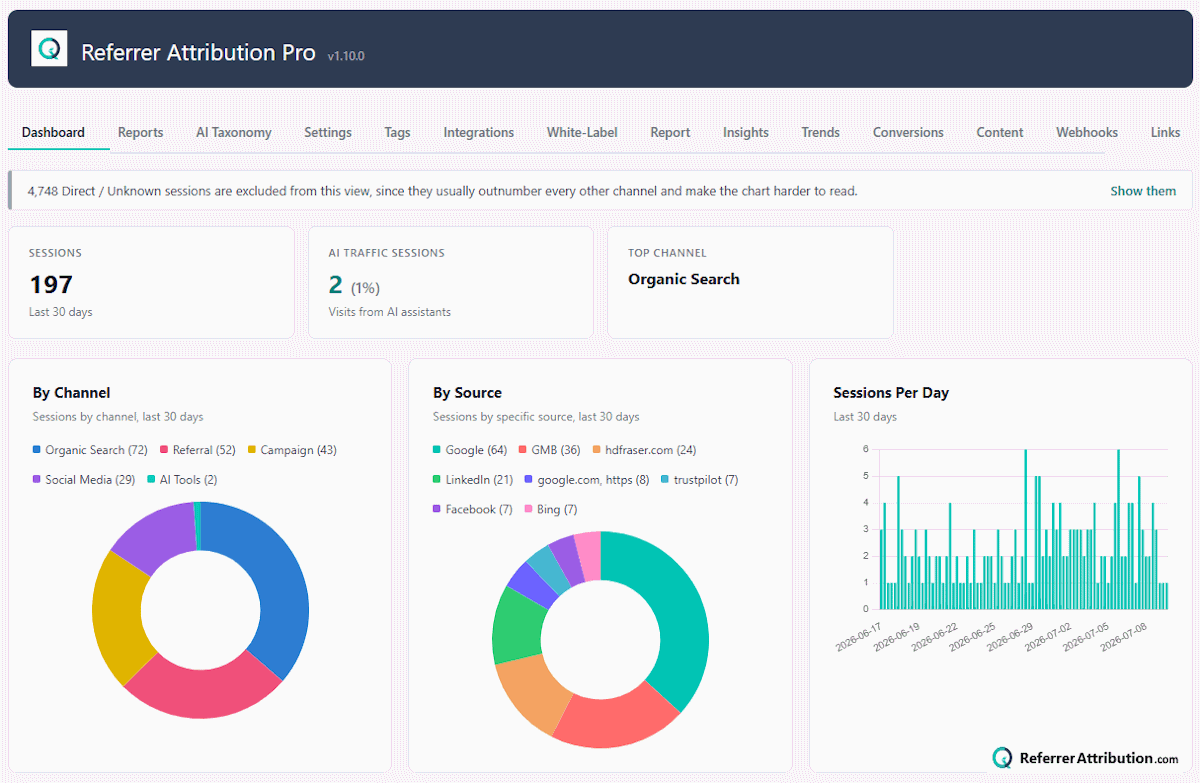Viewport: 1200px width, 783px height.
Task: Click the ReferrerAttribution.com footer logo link
Action: (x=1085, y=758)
